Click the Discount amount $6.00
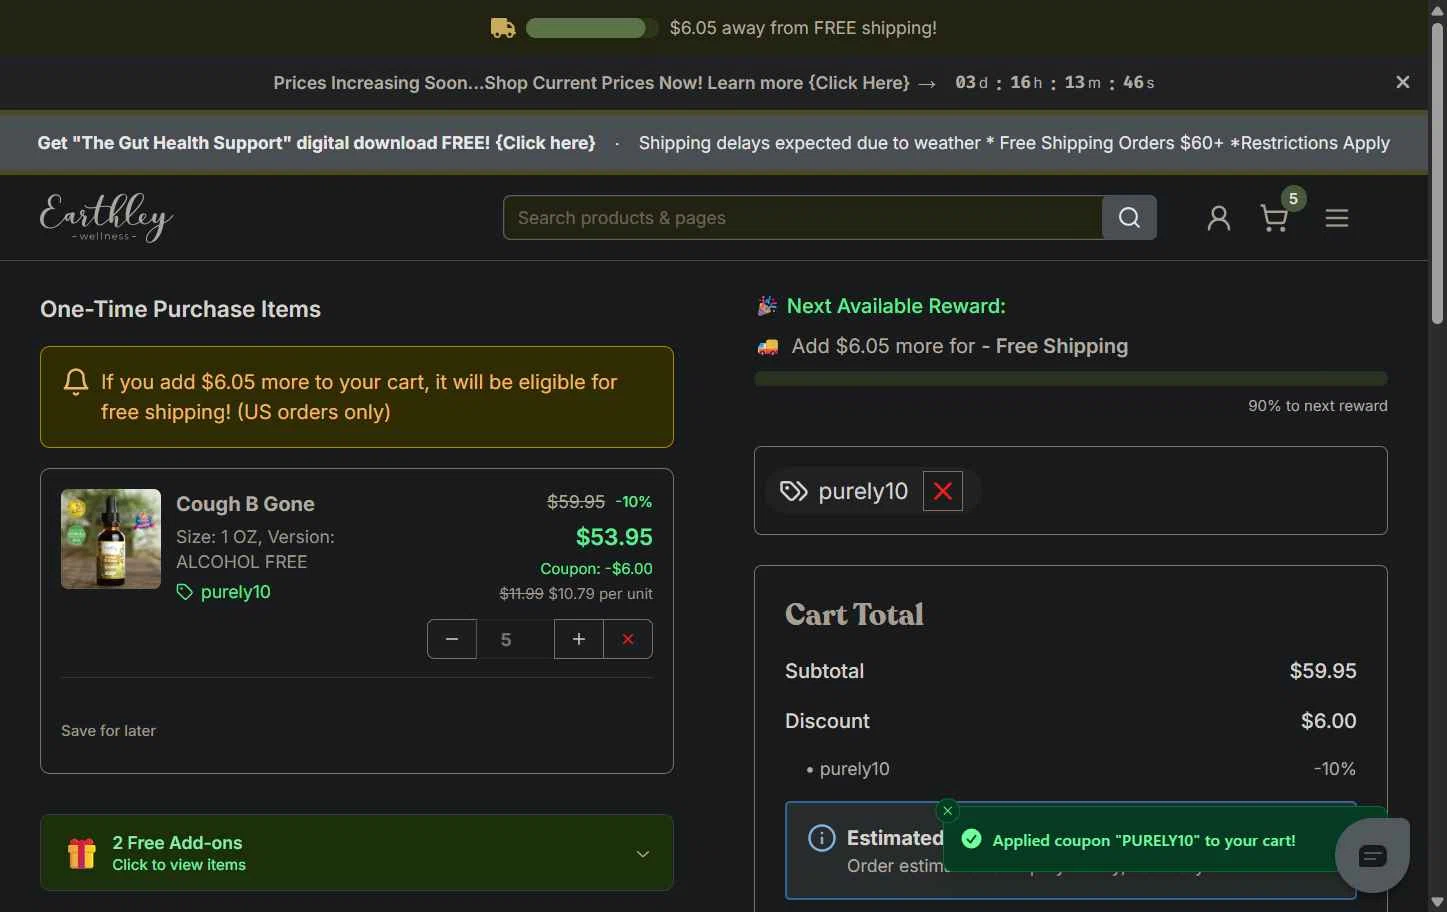The width and height of the screenshot is (1447, 912). pos(1328,721)
